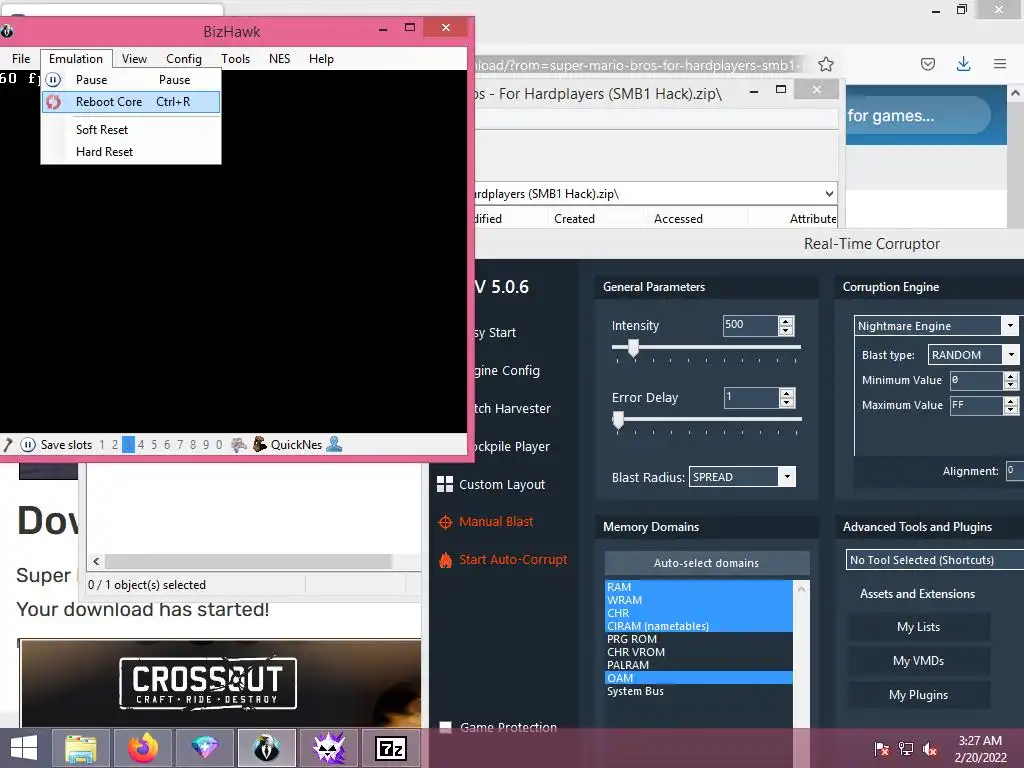Decrease Maximum Value spinner
Viewport: 1024px width, 768px height.
[x=1010, y=410]
